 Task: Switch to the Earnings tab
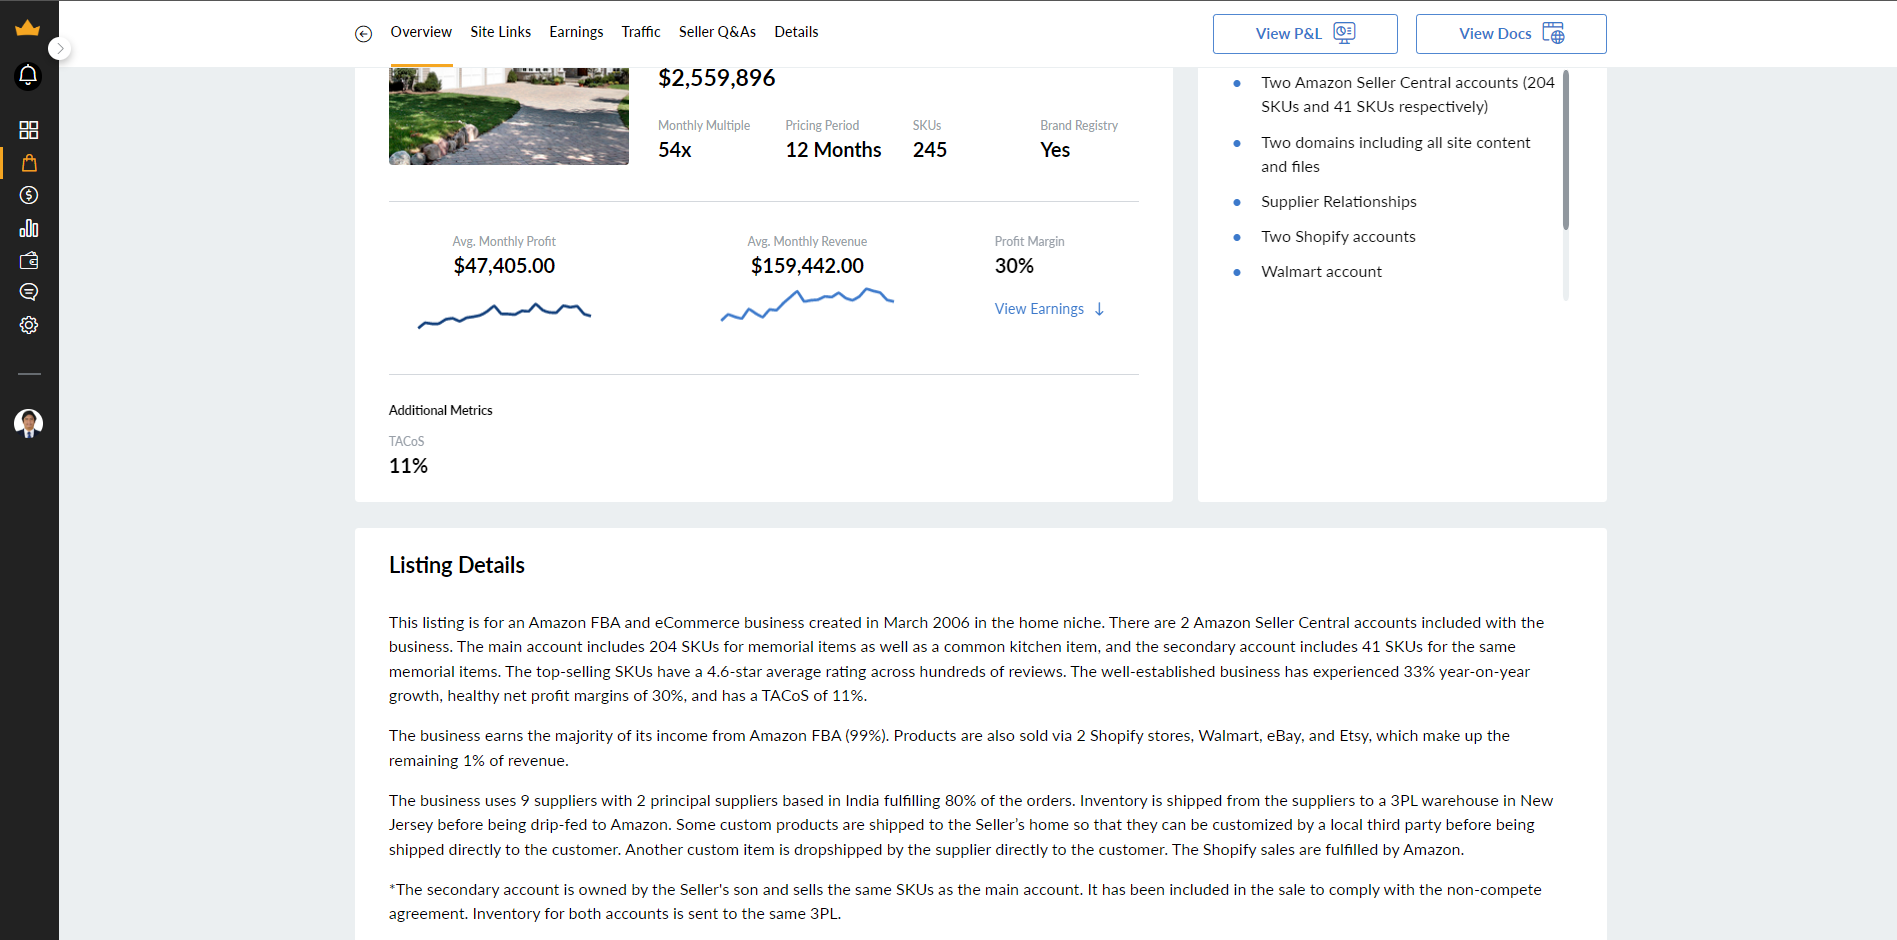(x=576, y=32)
